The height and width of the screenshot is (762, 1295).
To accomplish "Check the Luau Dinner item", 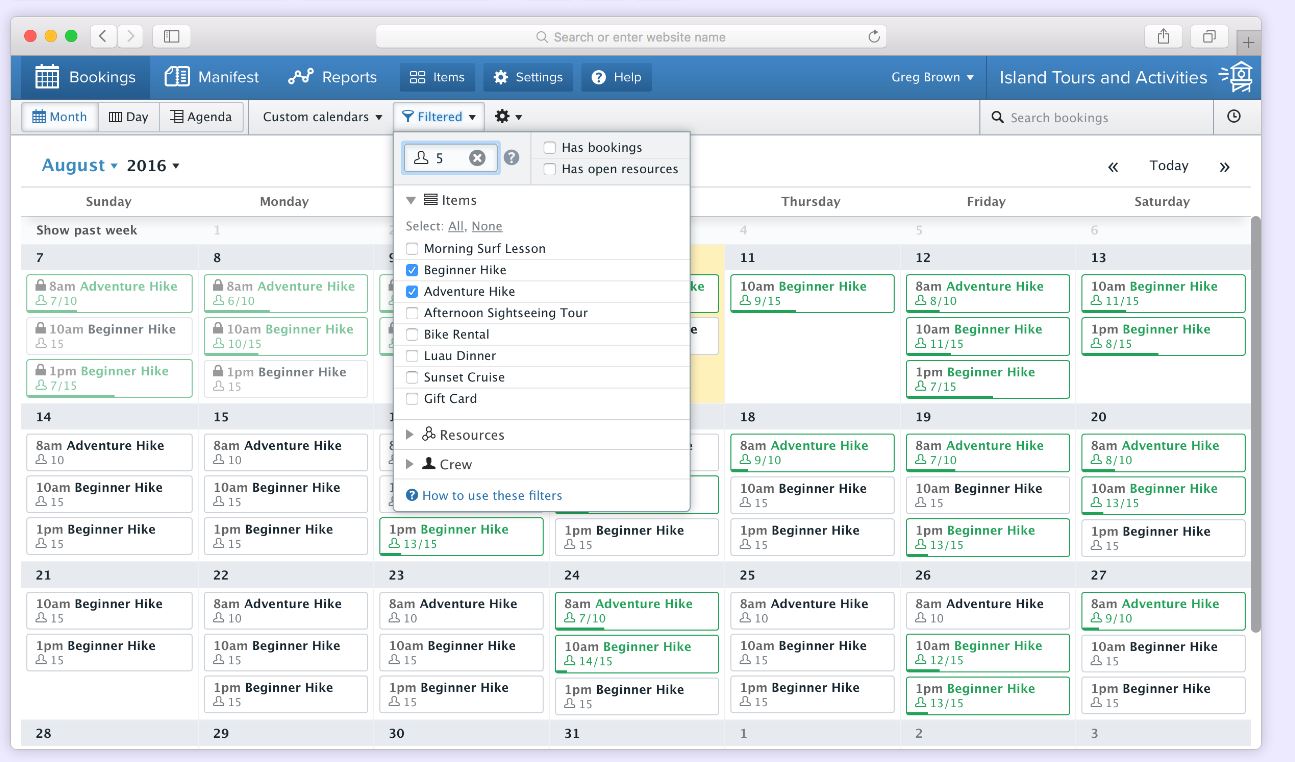I will 412,356.
